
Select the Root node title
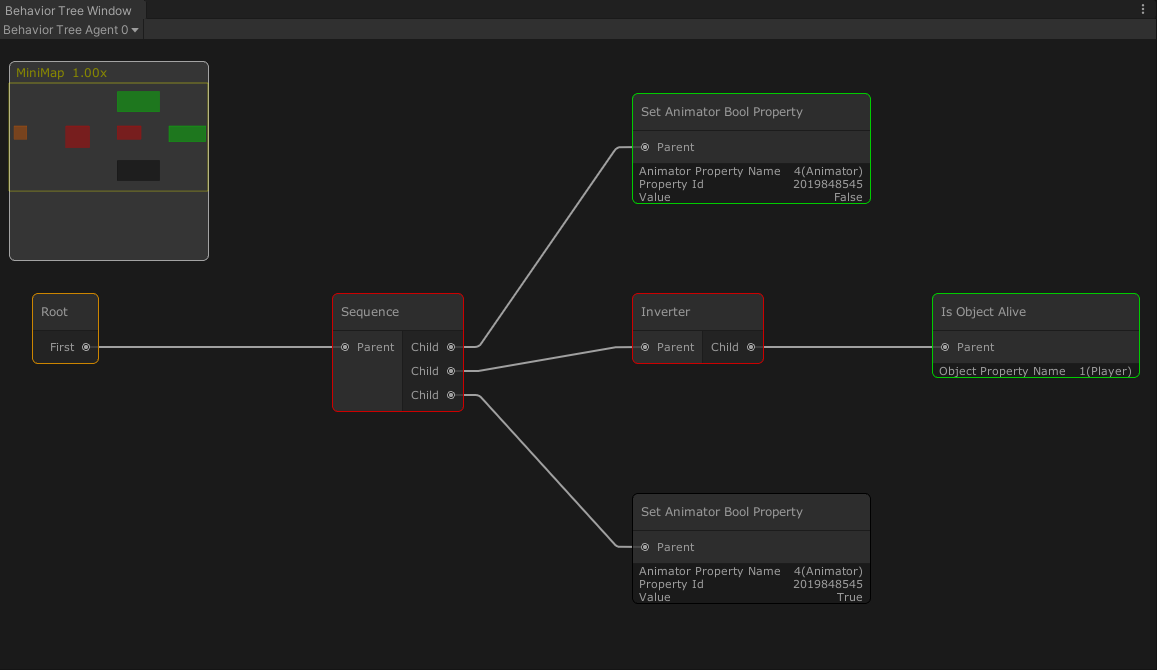[54, 312]
